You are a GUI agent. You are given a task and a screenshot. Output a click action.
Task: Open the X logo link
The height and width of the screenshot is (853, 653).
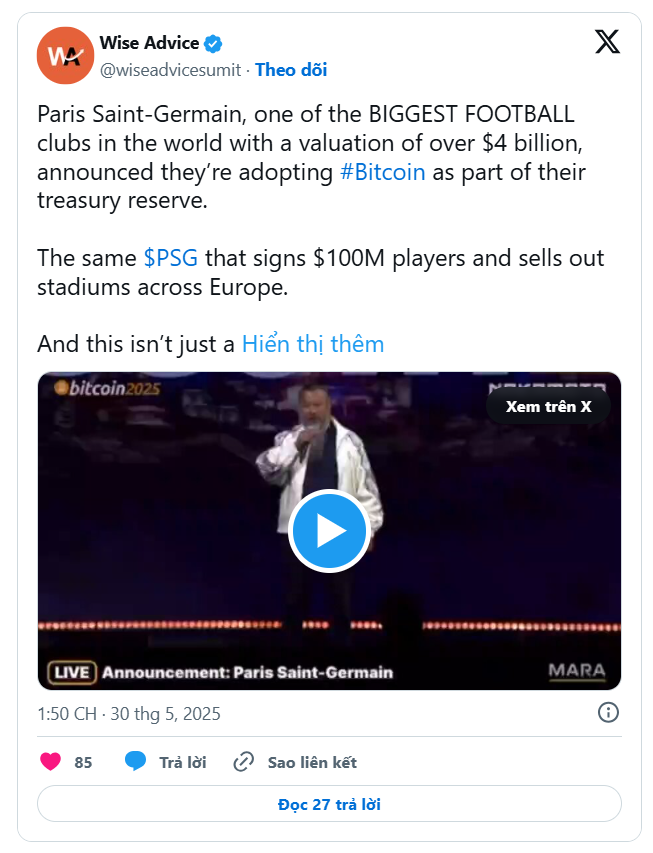[607, 42]
